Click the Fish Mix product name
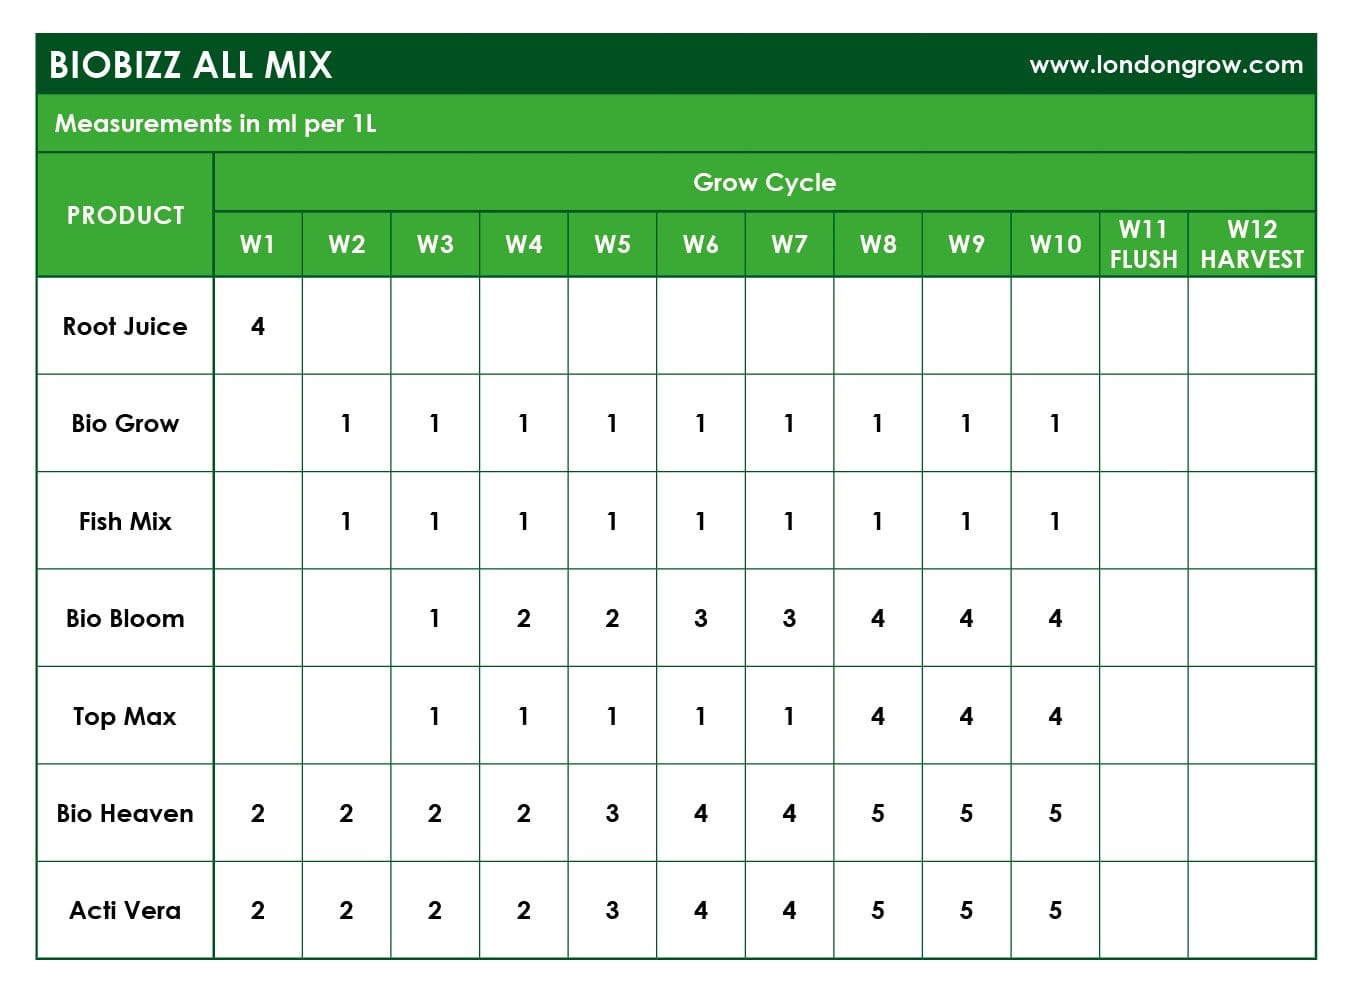The height and width of the screenshot is (991, 1355). click(125, 521)
